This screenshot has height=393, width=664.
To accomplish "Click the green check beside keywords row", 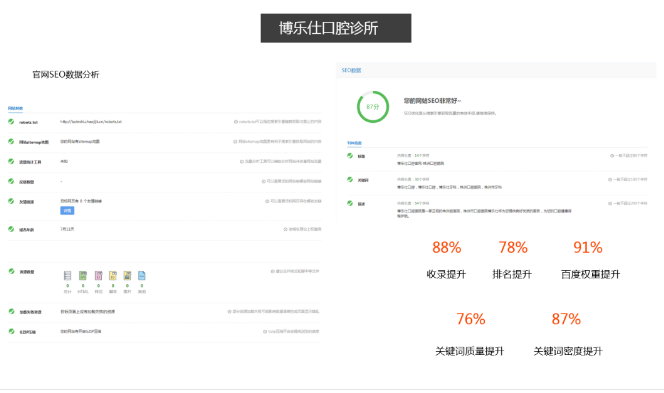I will coord(350,180).
